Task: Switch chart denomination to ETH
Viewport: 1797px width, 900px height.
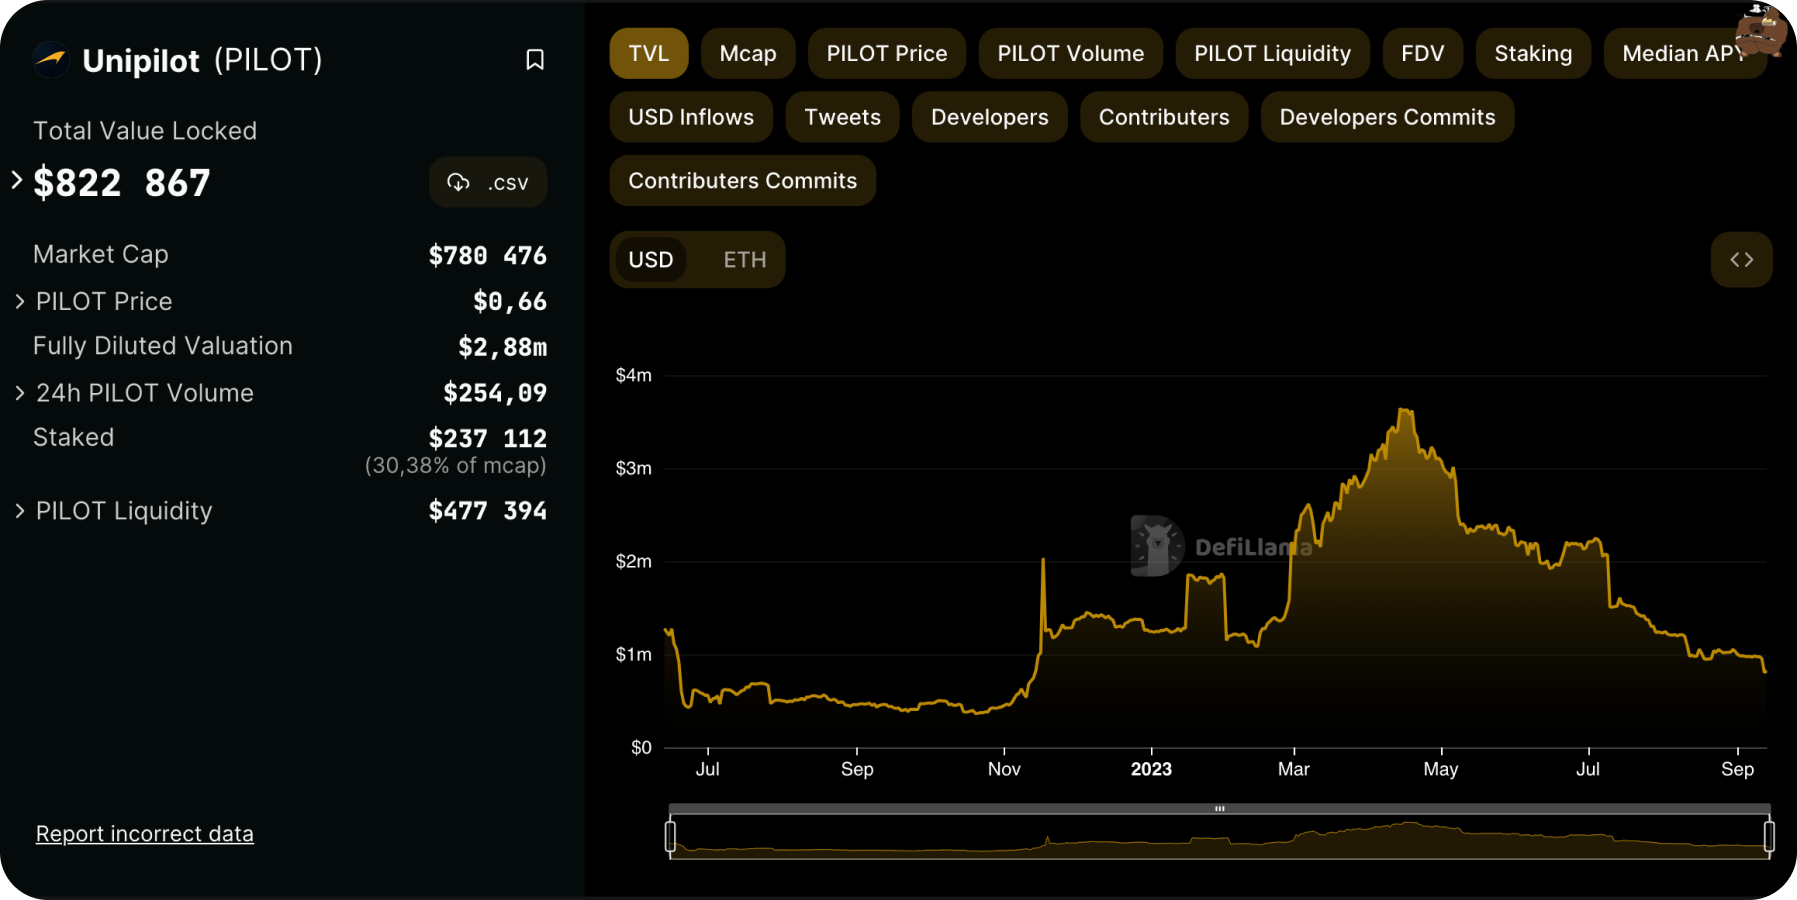Action: coord(745,260)
